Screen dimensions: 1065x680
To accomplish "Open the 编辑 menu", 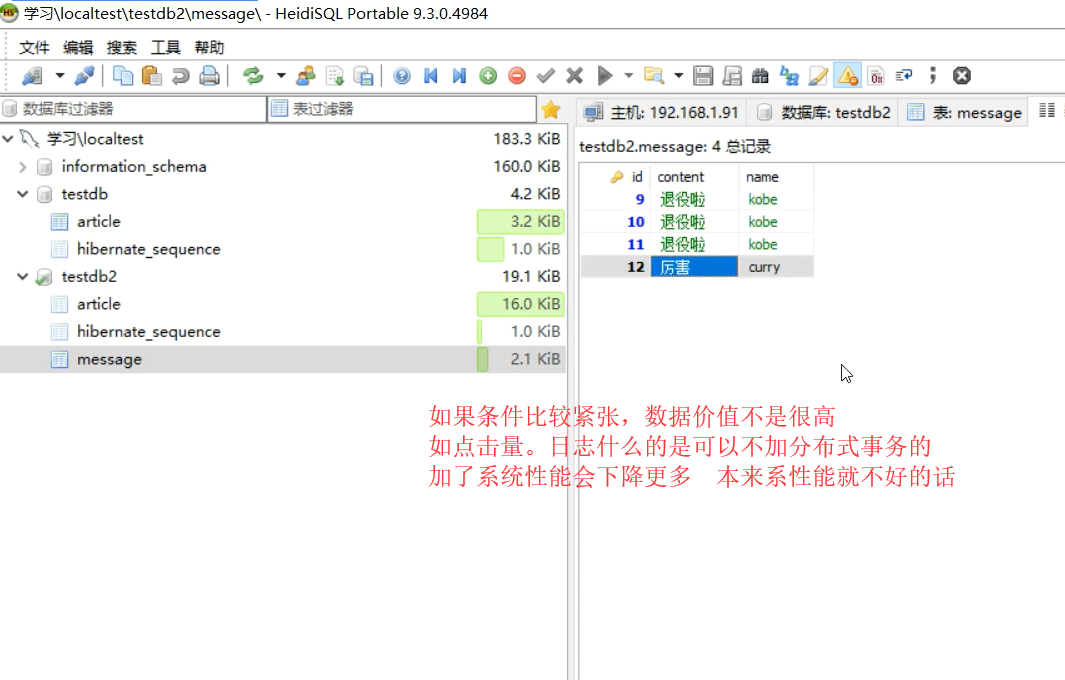I will [78, 48].
